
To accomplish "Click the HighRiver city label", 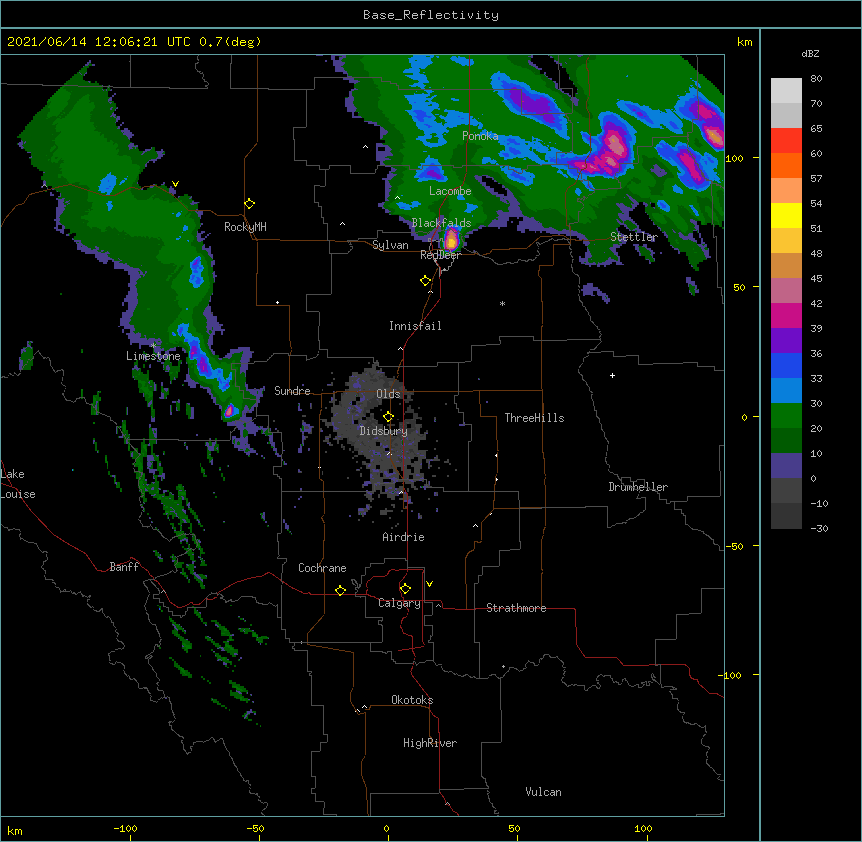I will 430,743.
